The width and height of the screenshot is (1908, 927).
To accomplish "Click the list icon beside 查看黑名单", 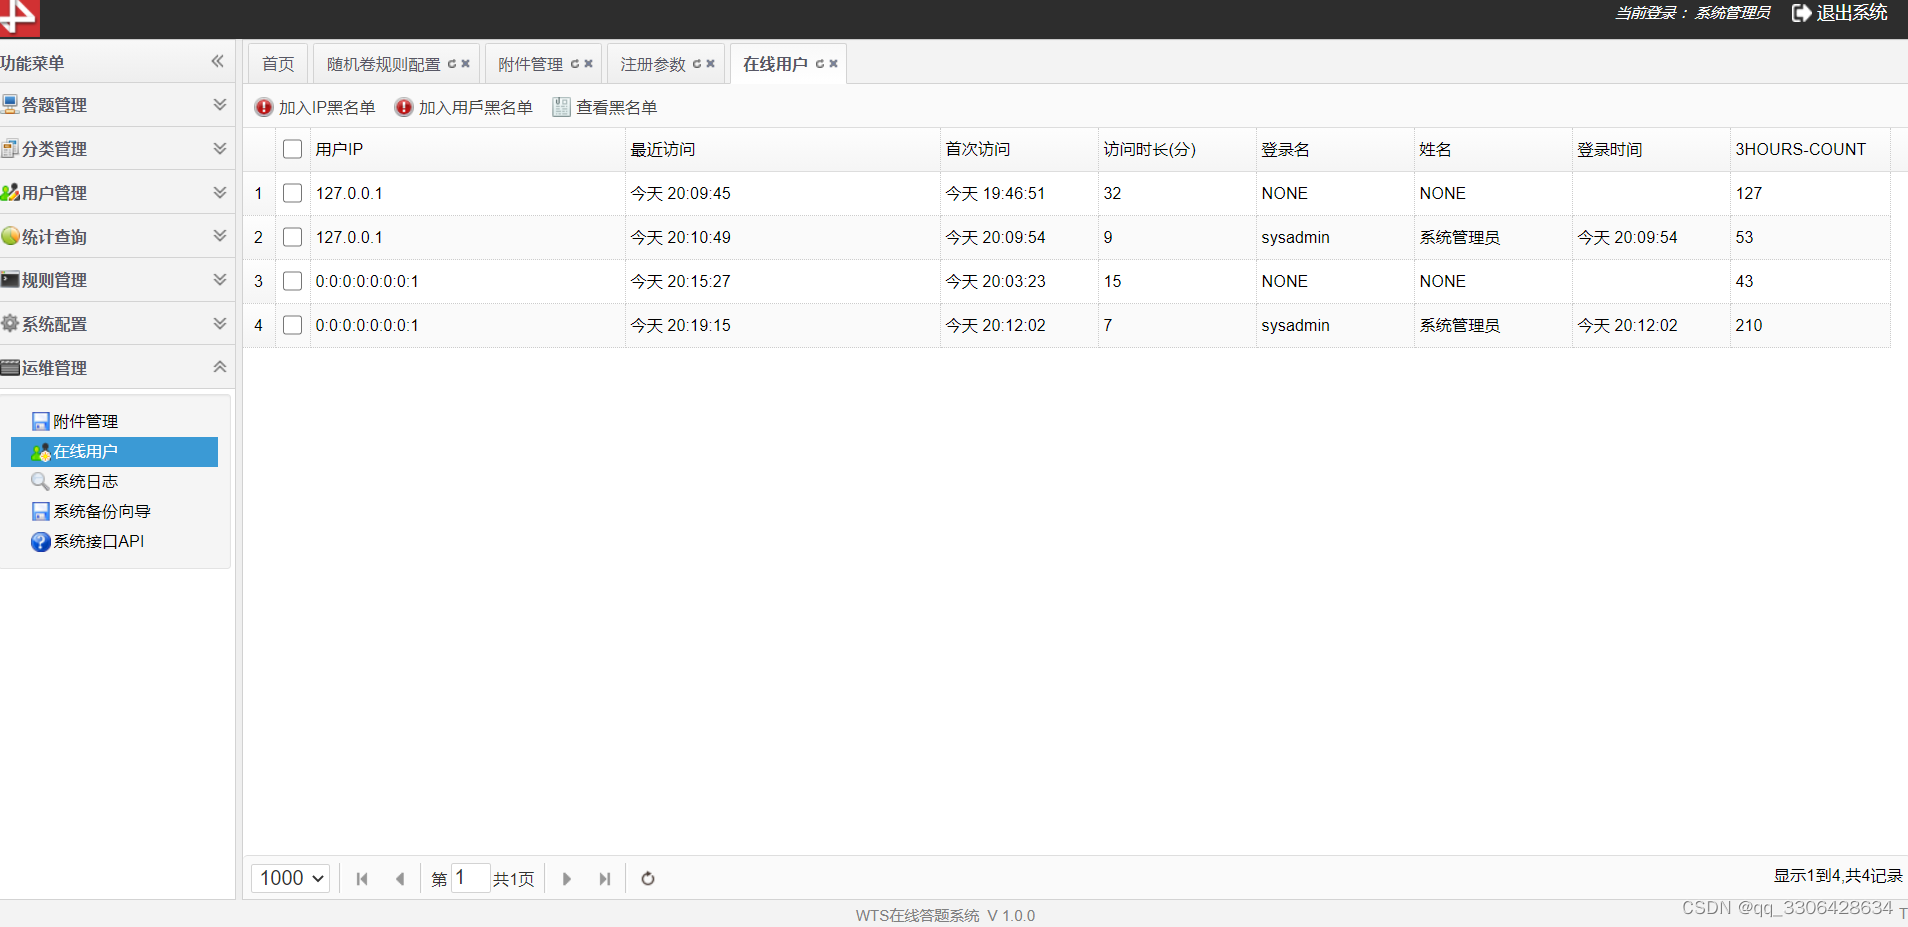I will pyautogui.click(x=562, y=107).
